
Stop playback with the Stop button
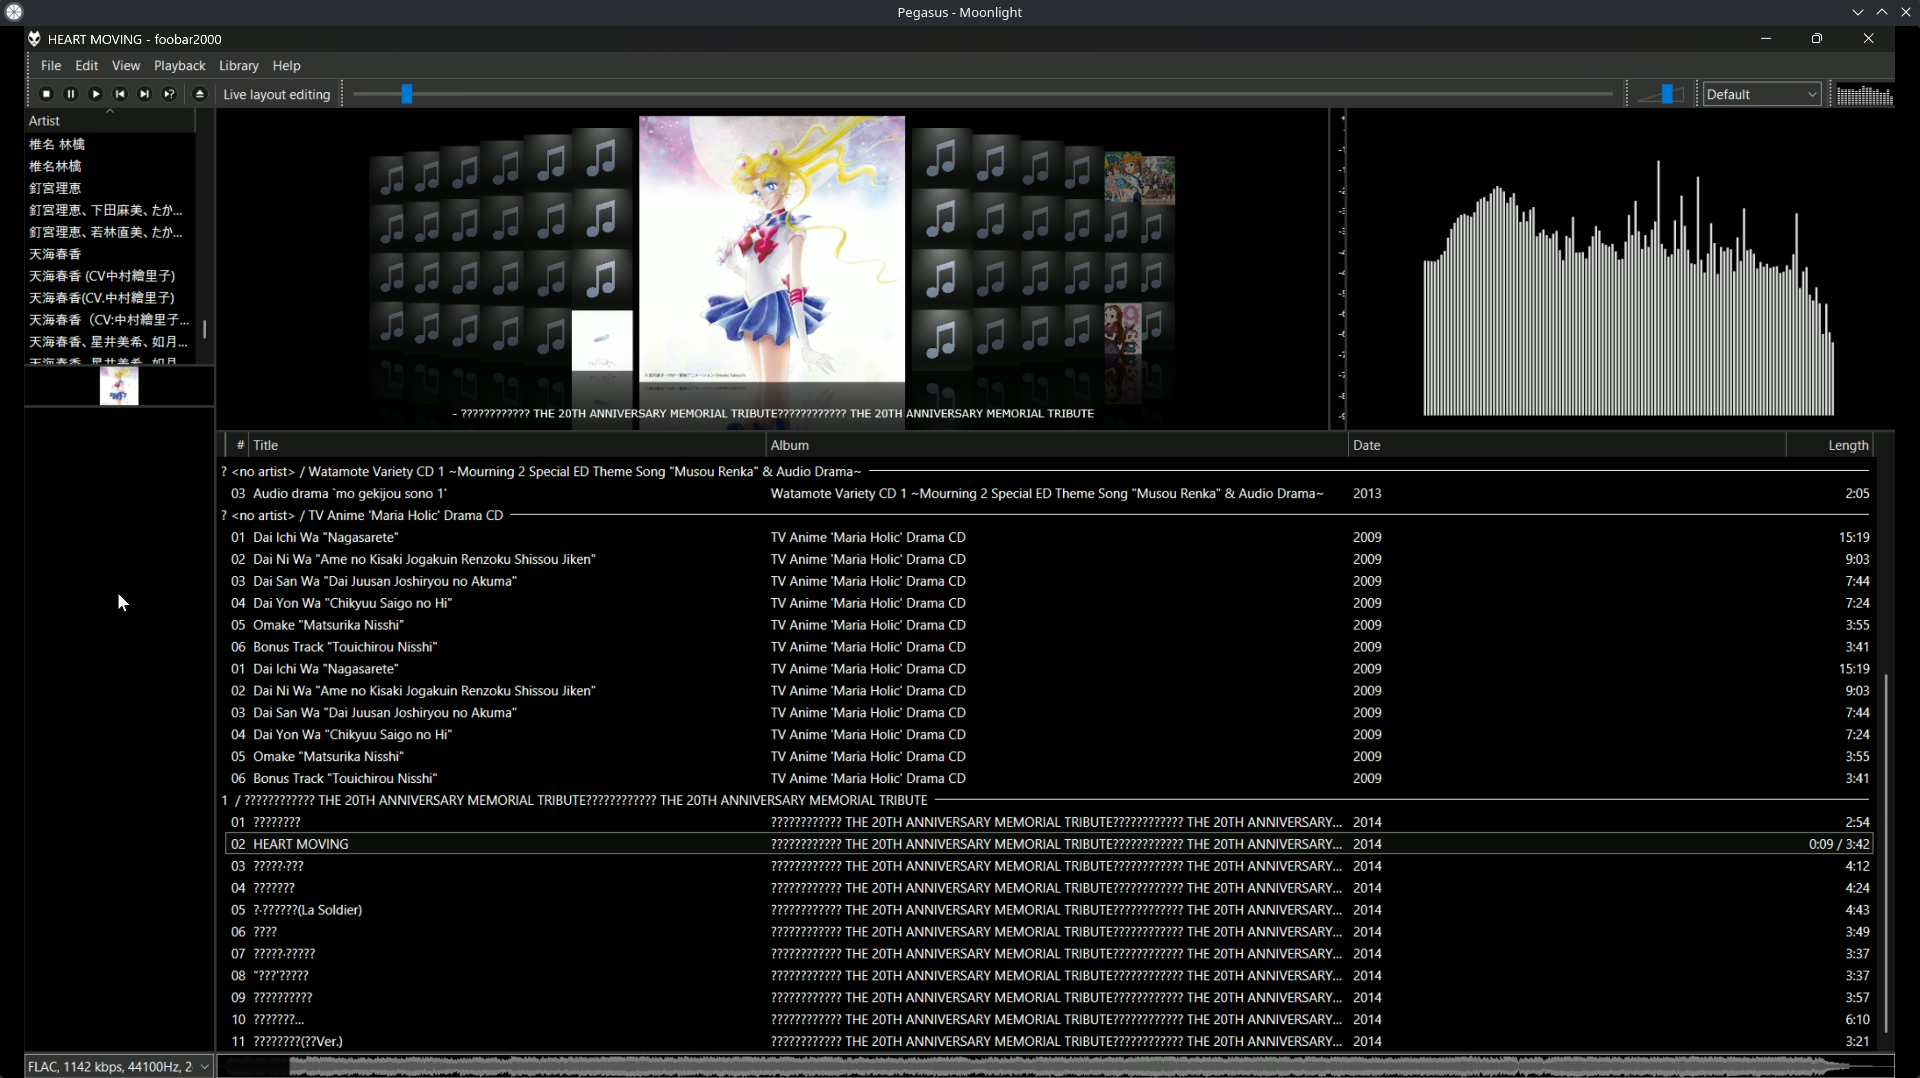coord(46,94)
